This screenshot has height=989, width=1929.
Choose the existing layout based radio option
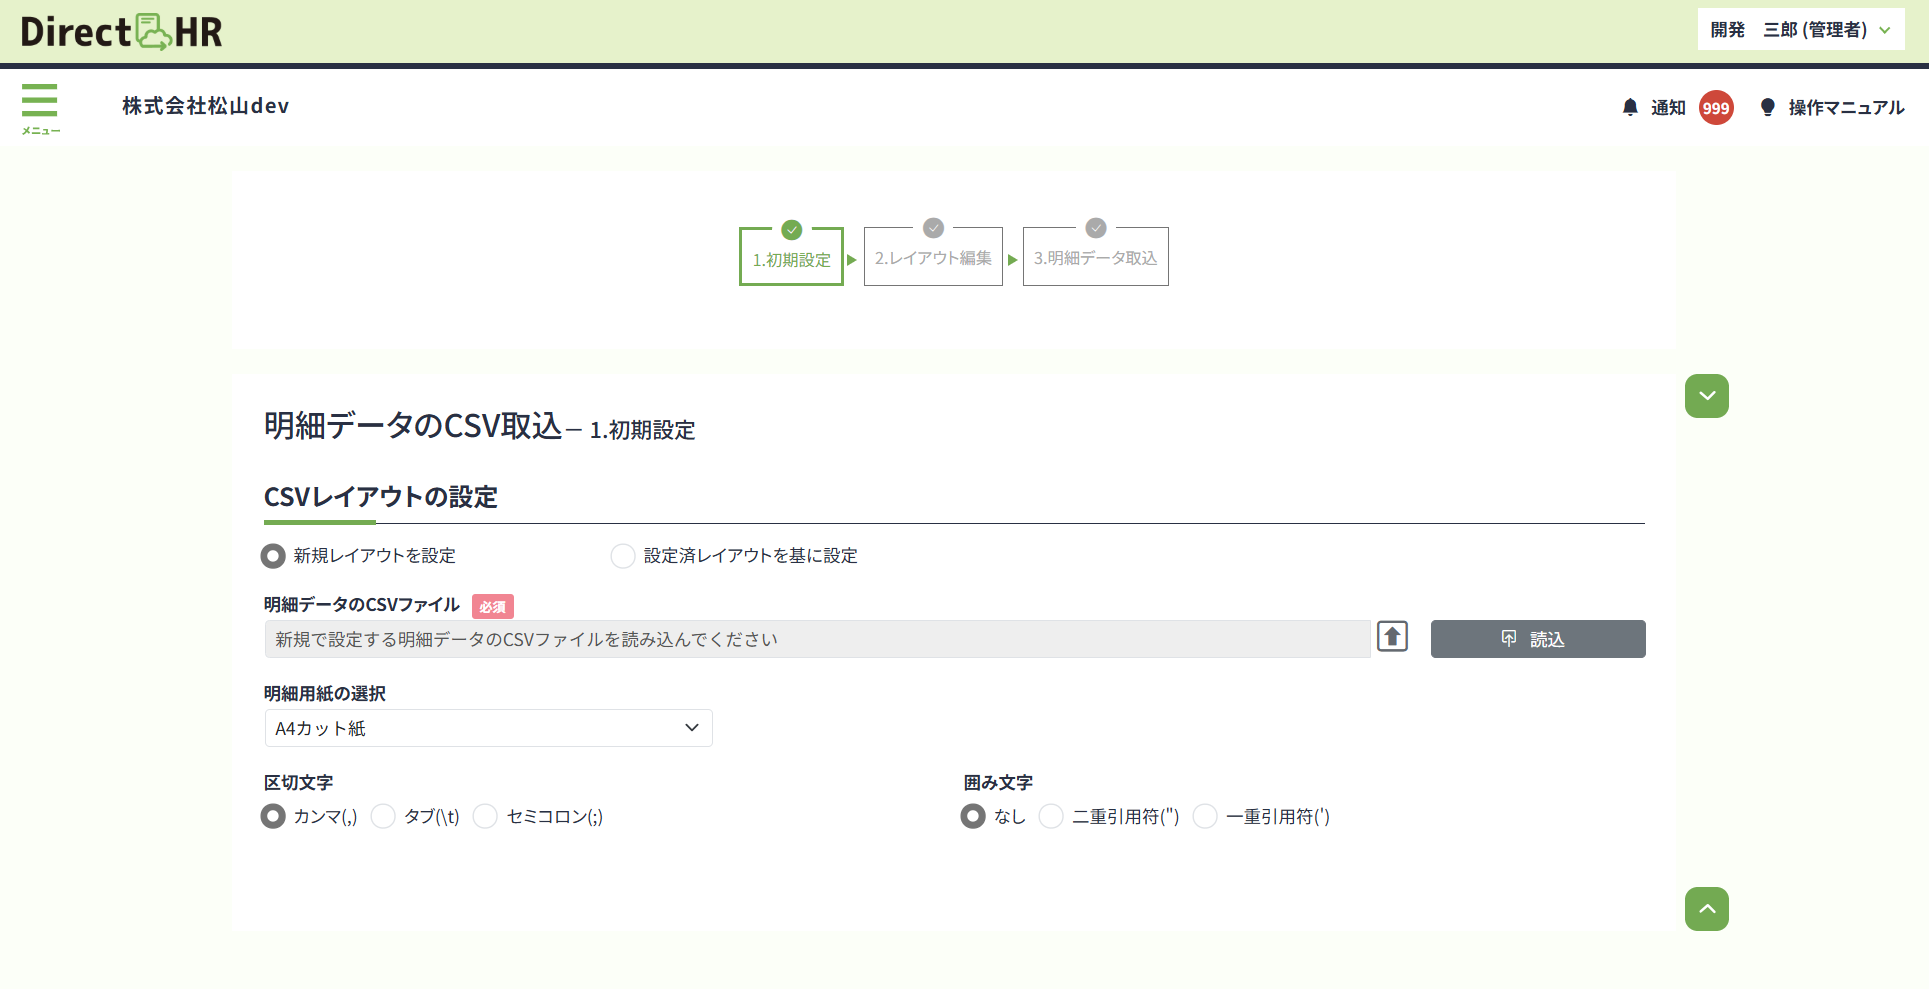[623, 556]
